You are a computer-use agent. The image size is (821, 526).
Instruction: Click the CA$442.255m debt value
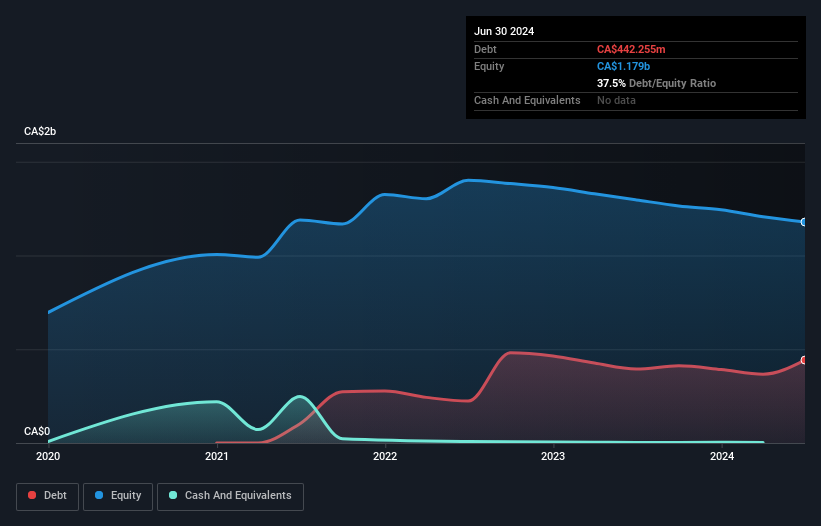[x=631, y=49]
